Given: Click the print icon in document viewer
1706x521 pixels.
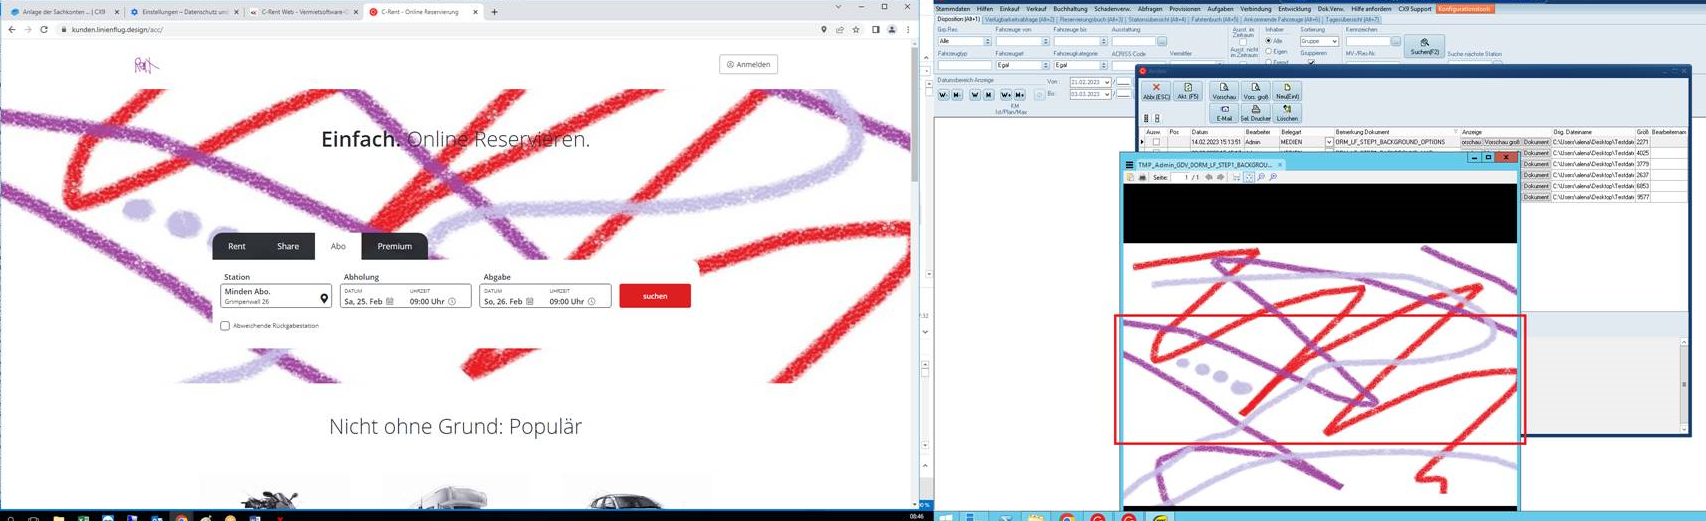Looking at the screenshot, I should pos(1142,178).
